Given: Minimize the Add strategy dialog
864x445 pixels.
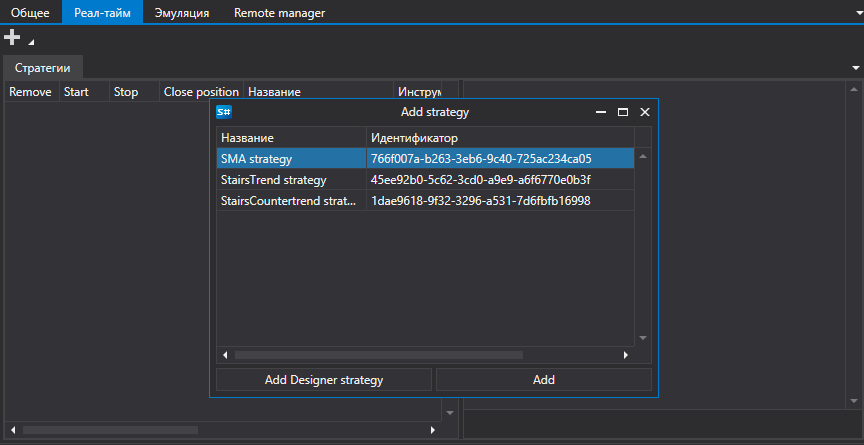Looking at the screenshot, I should point(601,112).
